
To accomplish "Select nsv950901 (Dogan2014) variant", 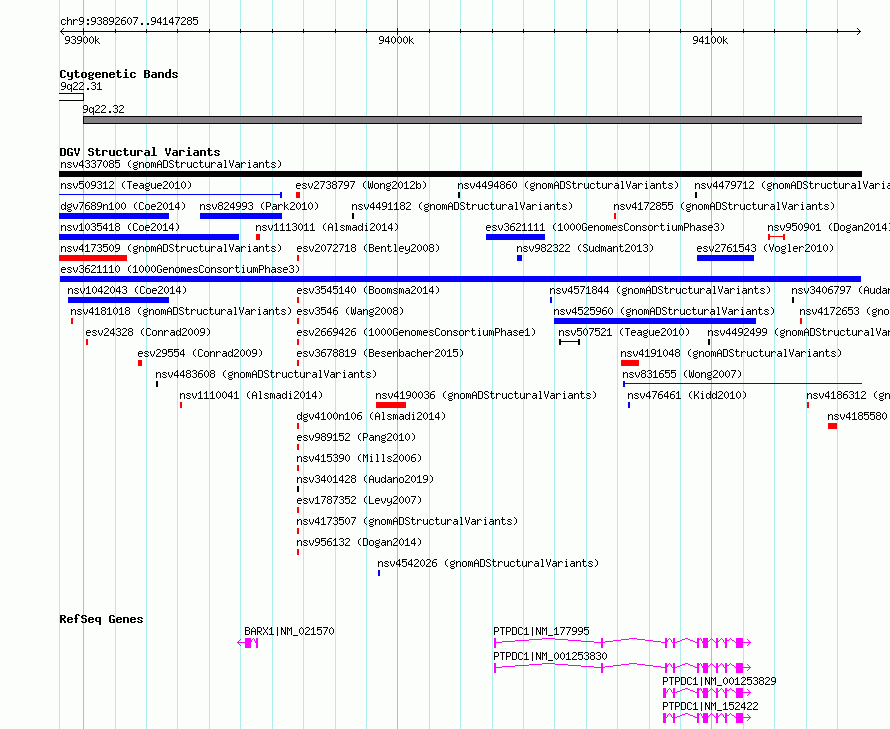I will 829,228.
